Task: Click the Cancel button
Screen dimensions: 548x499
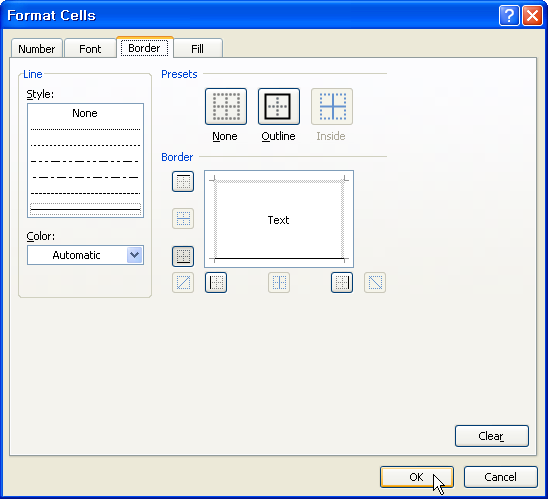Action: pyautogui.click(x=500, y=477)
